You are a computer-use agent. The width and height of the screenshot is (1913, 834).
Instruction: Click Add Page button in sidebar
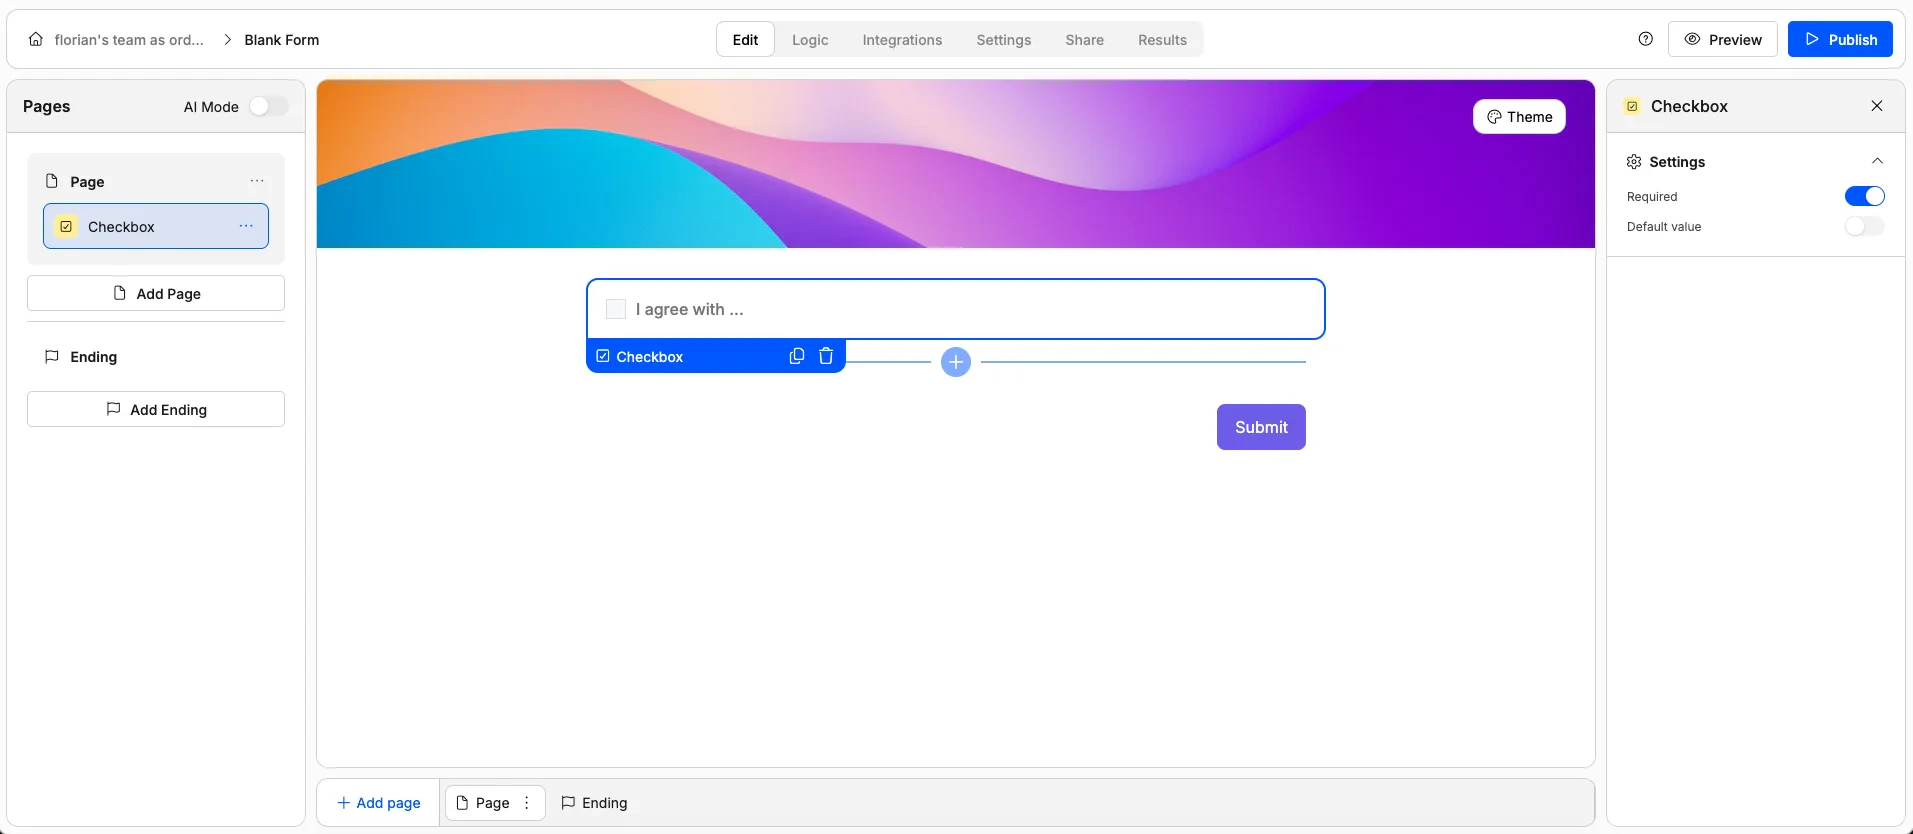pyautogui.click(x=156, y=294)
